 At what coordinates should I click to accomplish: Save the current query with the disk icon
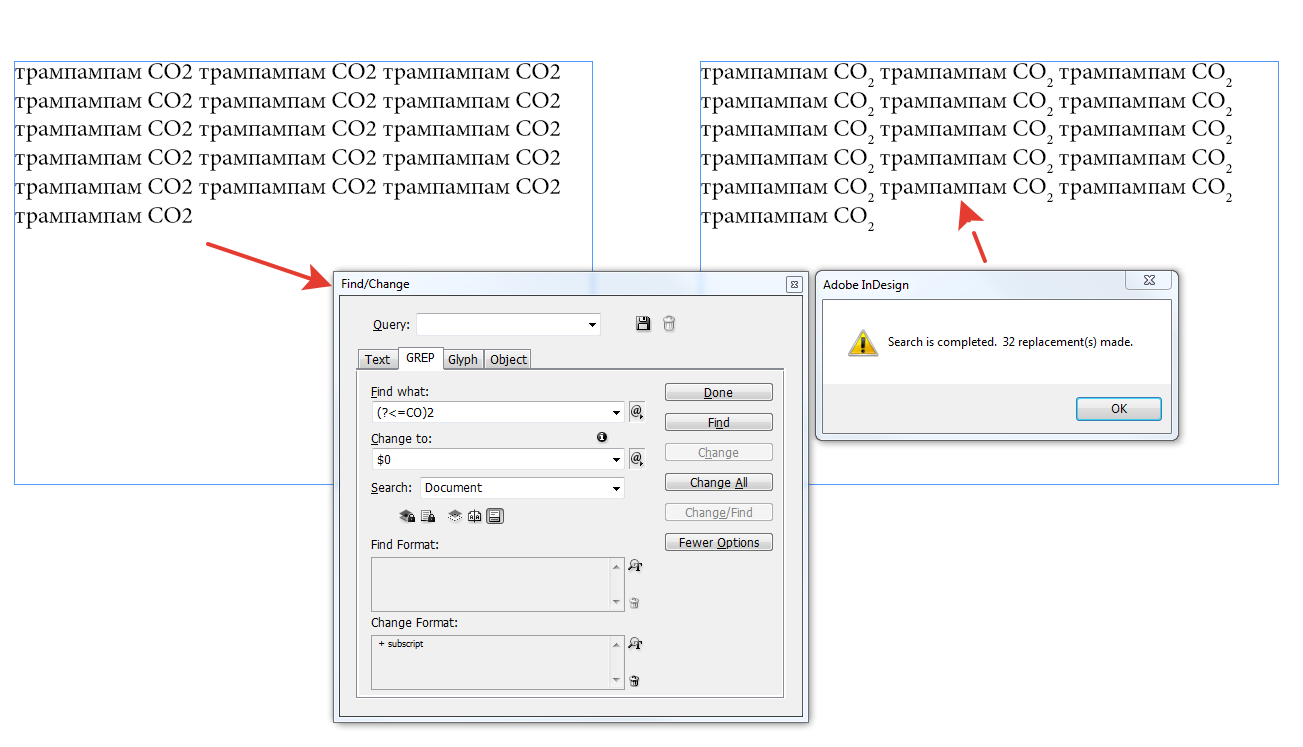[643, 323]
